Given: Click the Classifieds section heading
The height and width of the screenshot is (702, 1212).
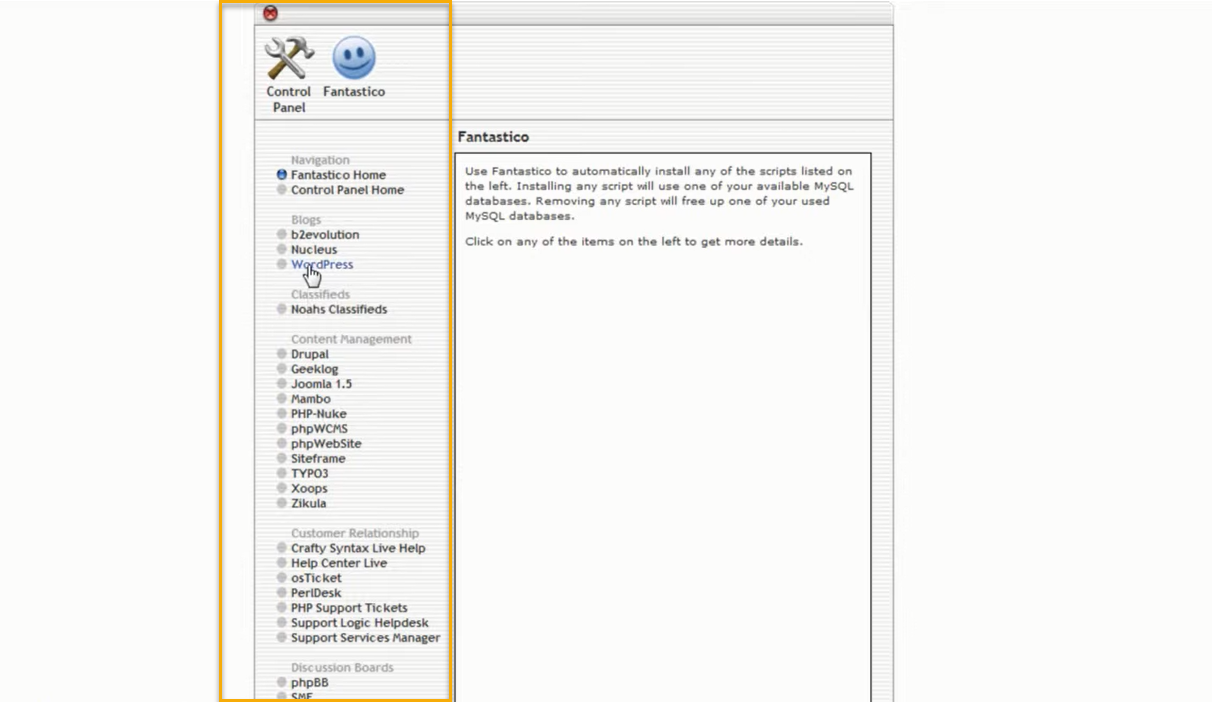Looking at the screenshot, I should click(x=320, y=295).
